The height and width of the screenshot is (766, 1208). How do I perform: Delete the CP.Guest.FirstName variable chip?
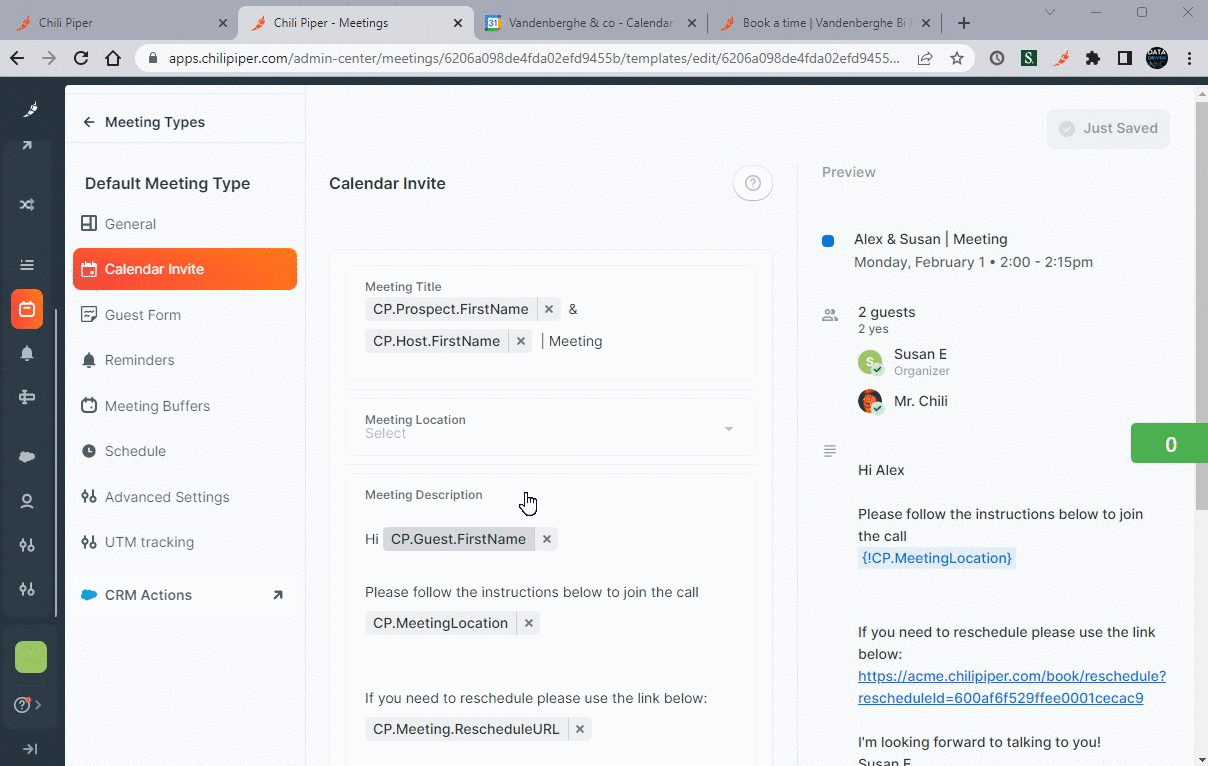[547, 539]
